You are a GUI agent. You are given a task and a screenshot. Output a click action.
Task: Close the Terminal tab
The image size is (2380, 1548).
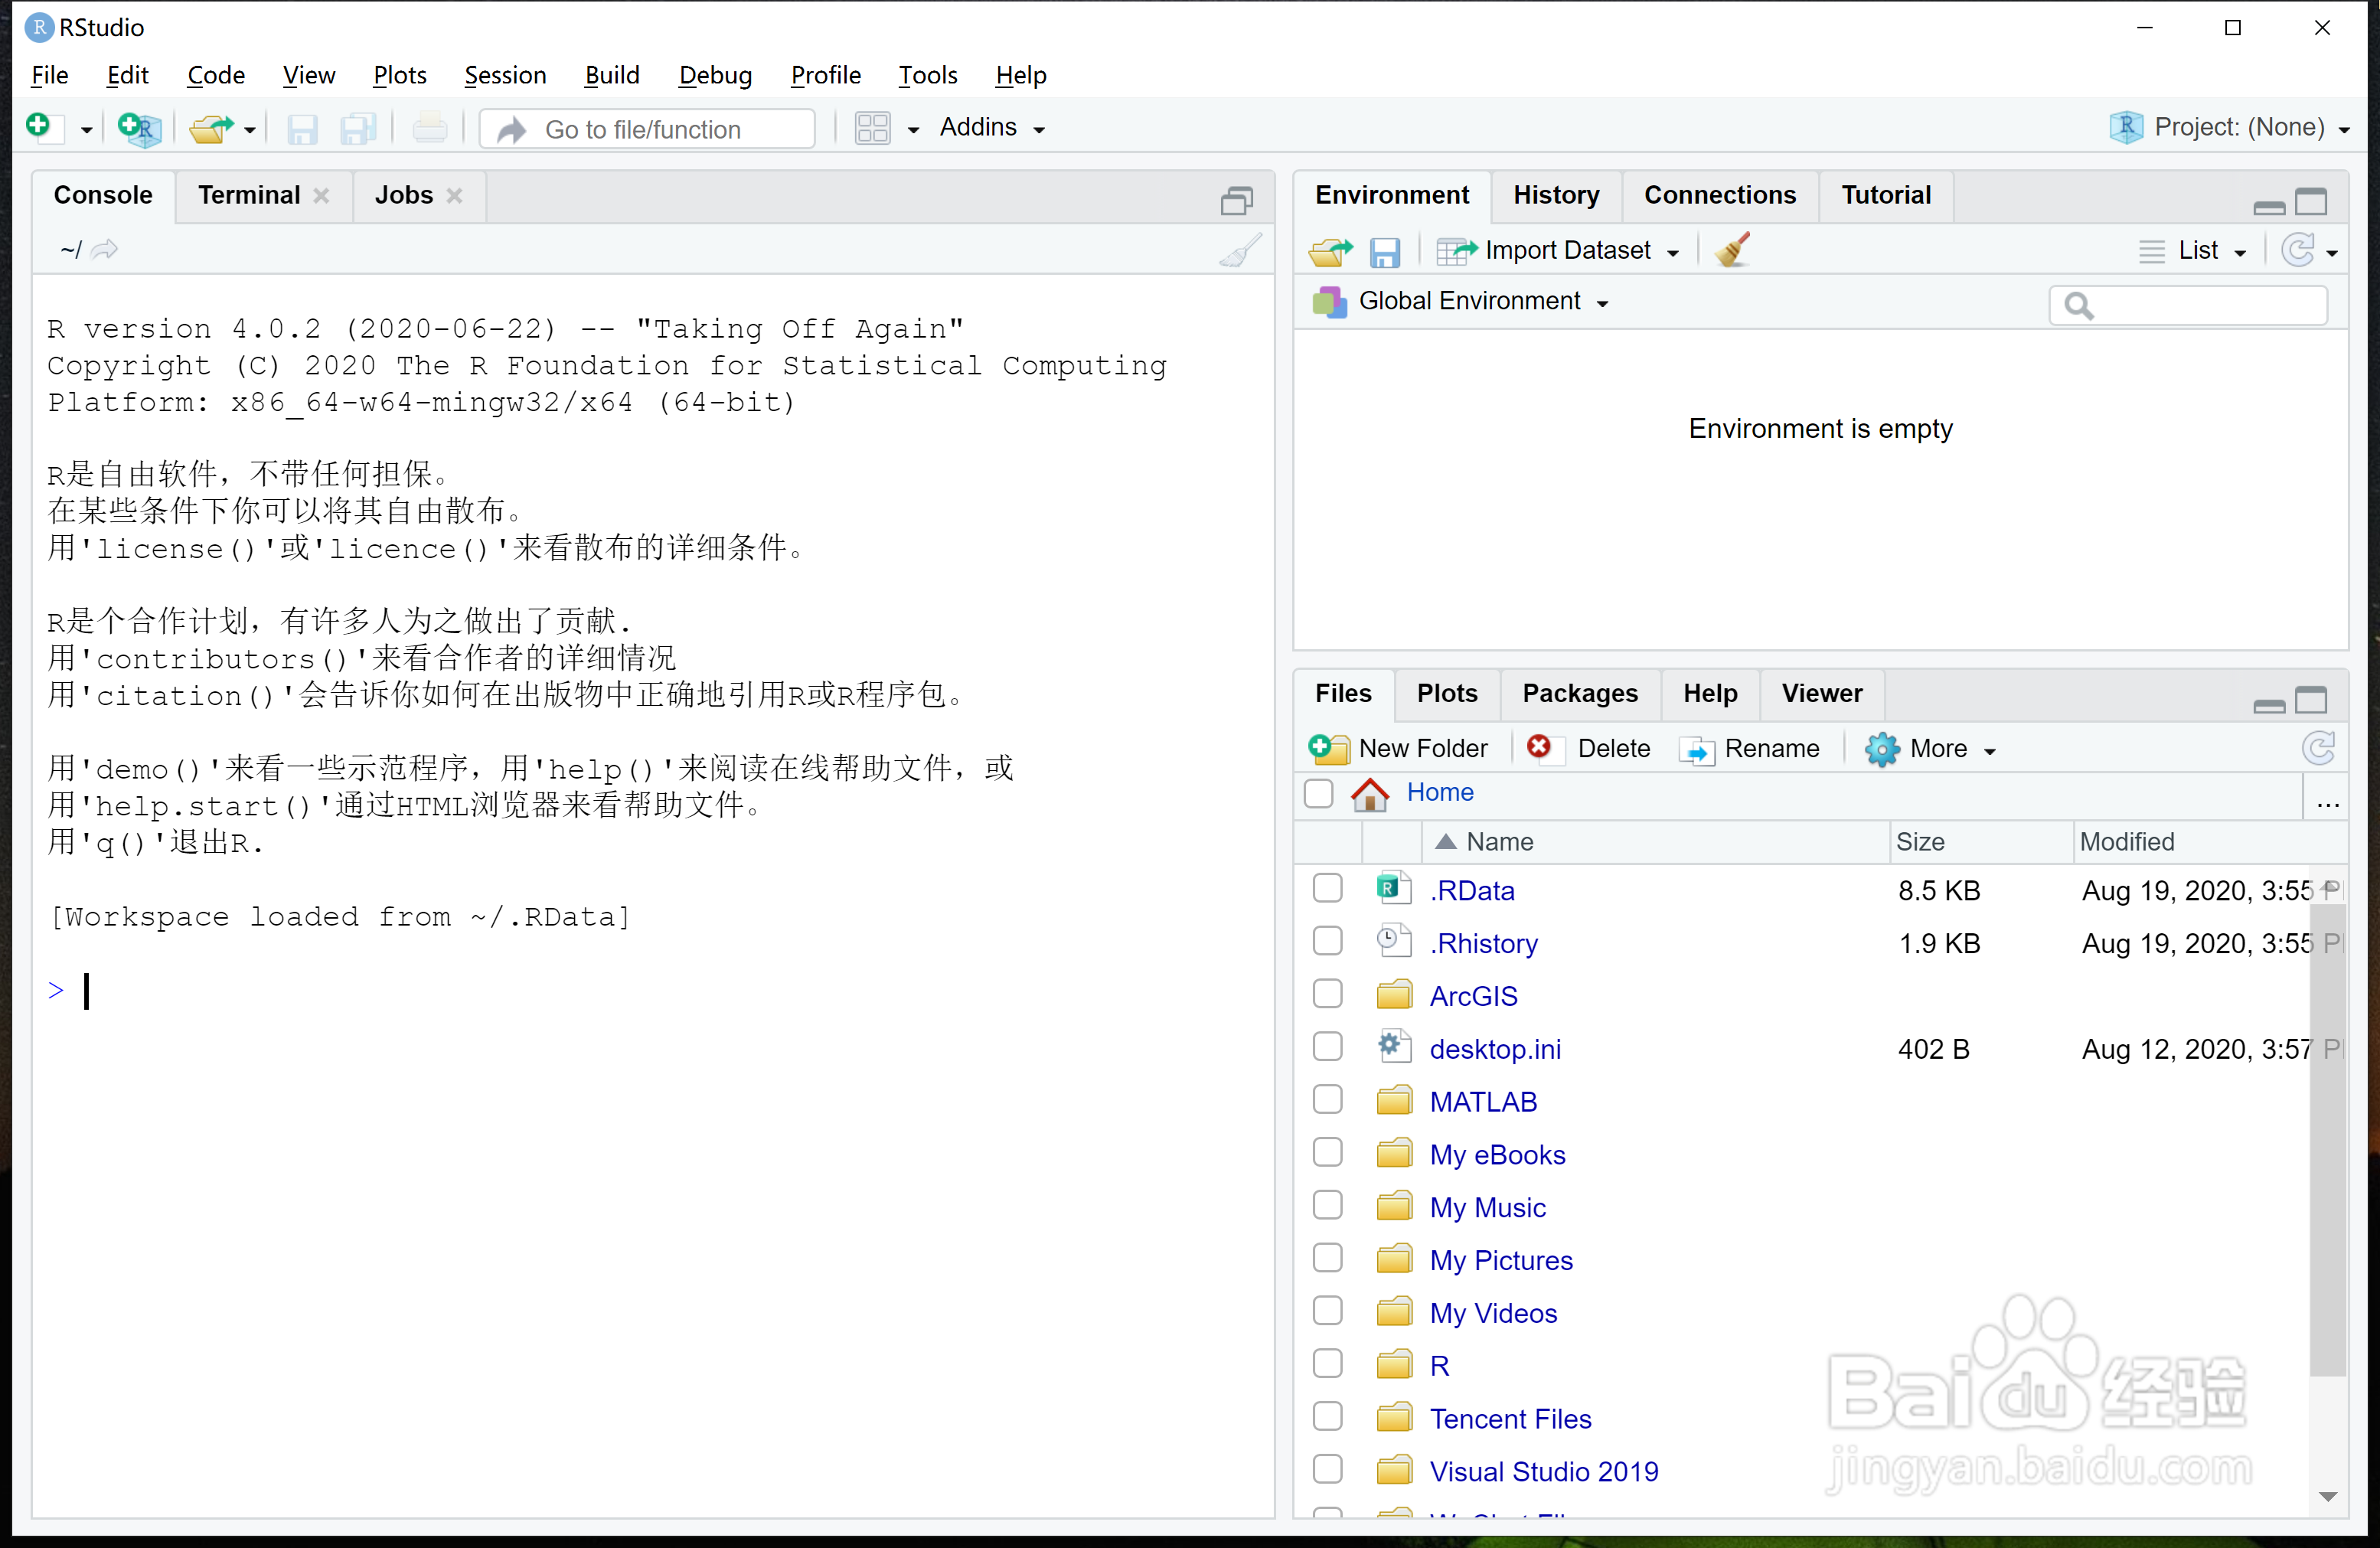tap(321, 196)
